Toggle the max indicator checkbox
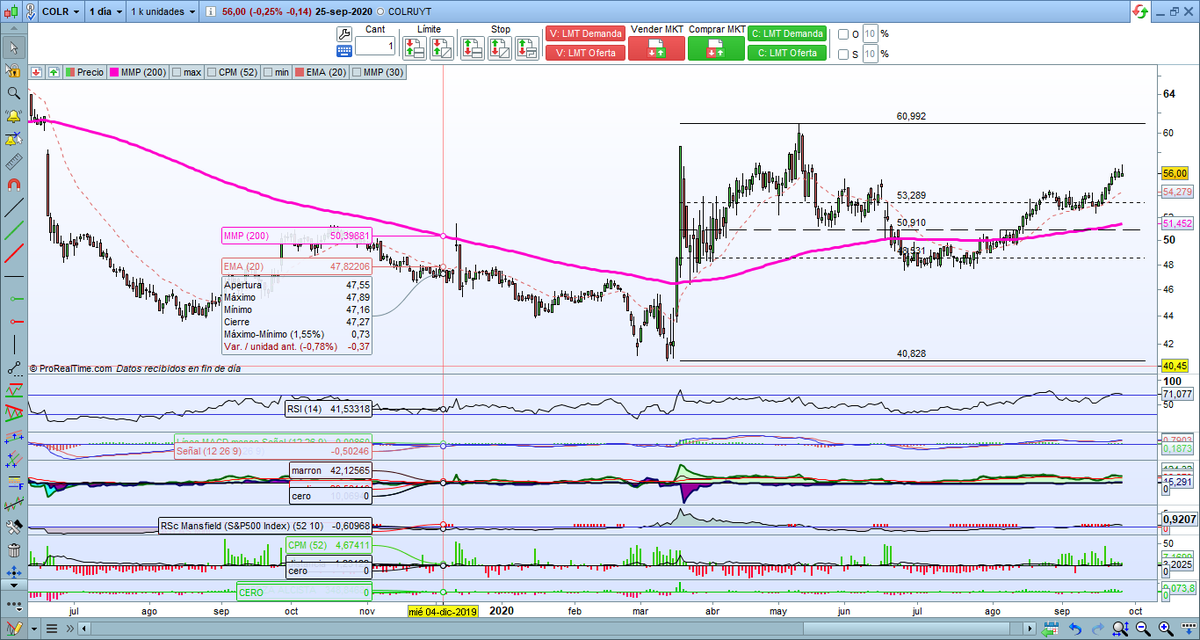 point(176,72)
